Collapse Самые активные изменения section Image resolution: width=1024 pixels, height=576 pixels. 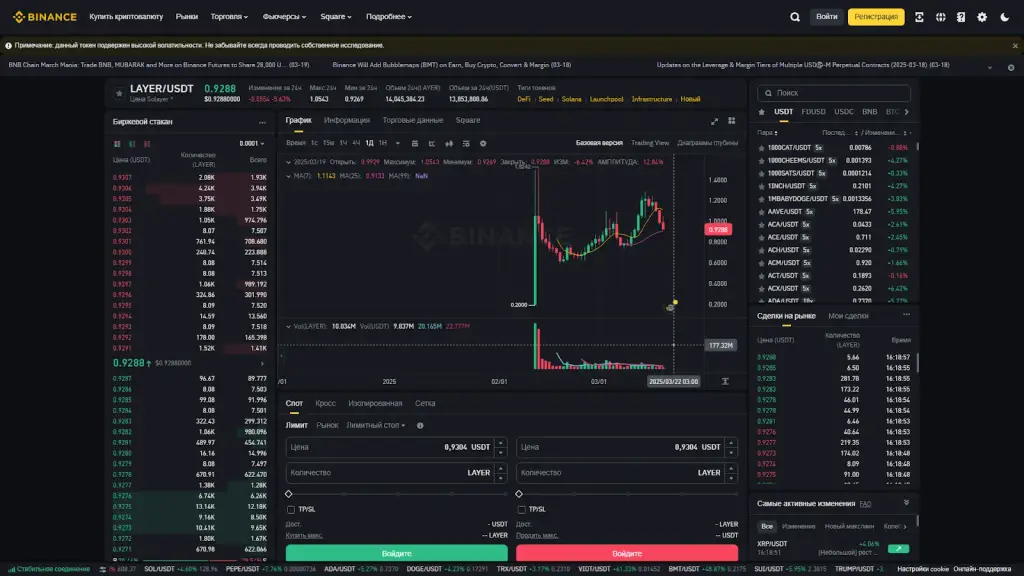point(906,503)
